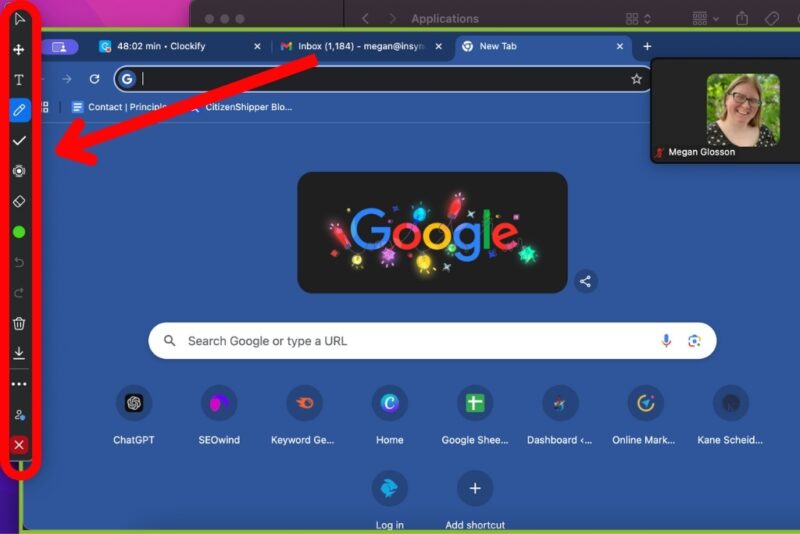
Task: Start voice search with microphone
Action: 666,341
